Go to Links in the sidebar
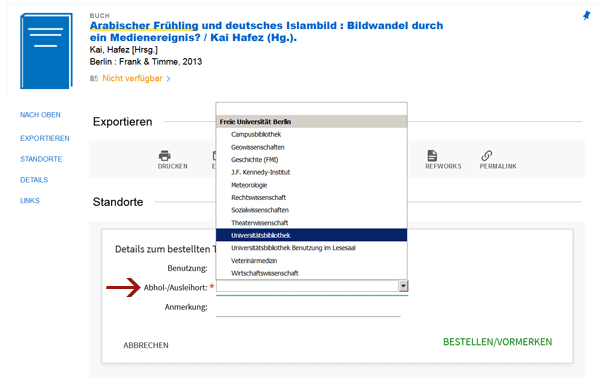Screen dimensions: 600x378 pos(30,200)
